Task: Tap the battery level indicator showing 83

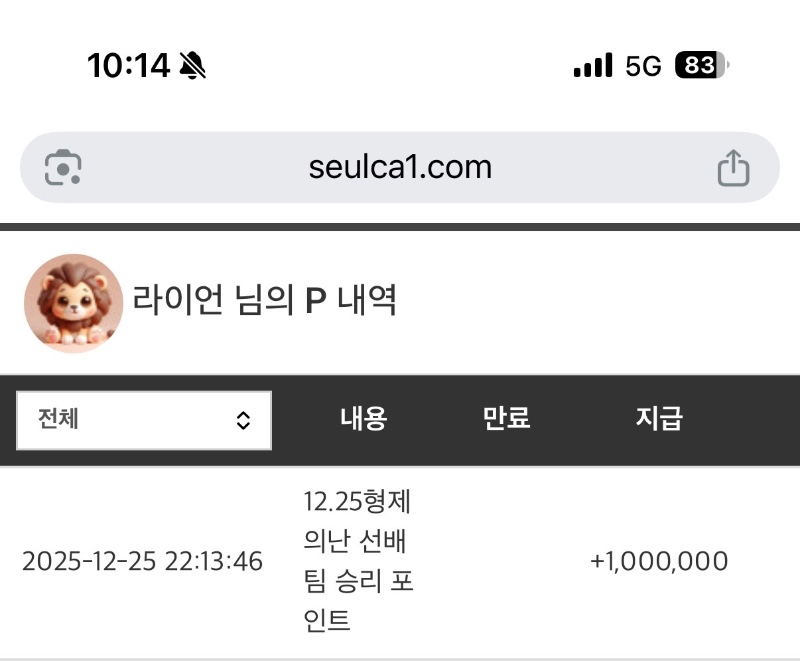Action: pyautogui.click(x=701, y=66)
